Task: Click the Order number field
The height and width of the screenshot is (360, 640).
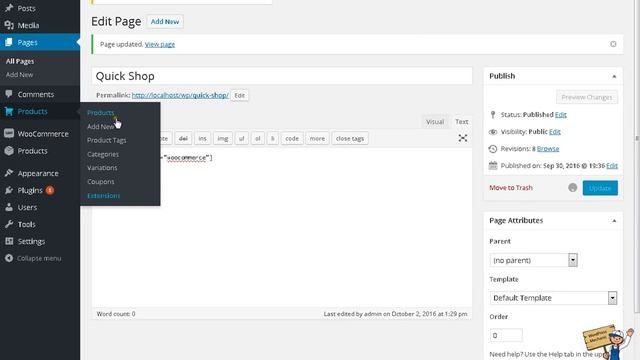Action: click(x=506, y=336)
